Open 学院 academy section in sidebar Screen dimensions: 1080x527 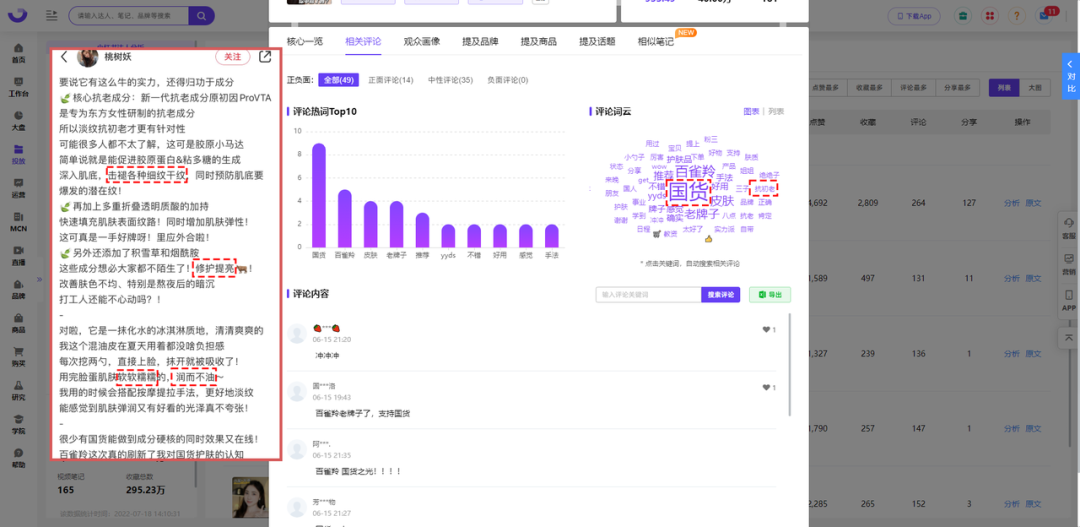(19, 424)
